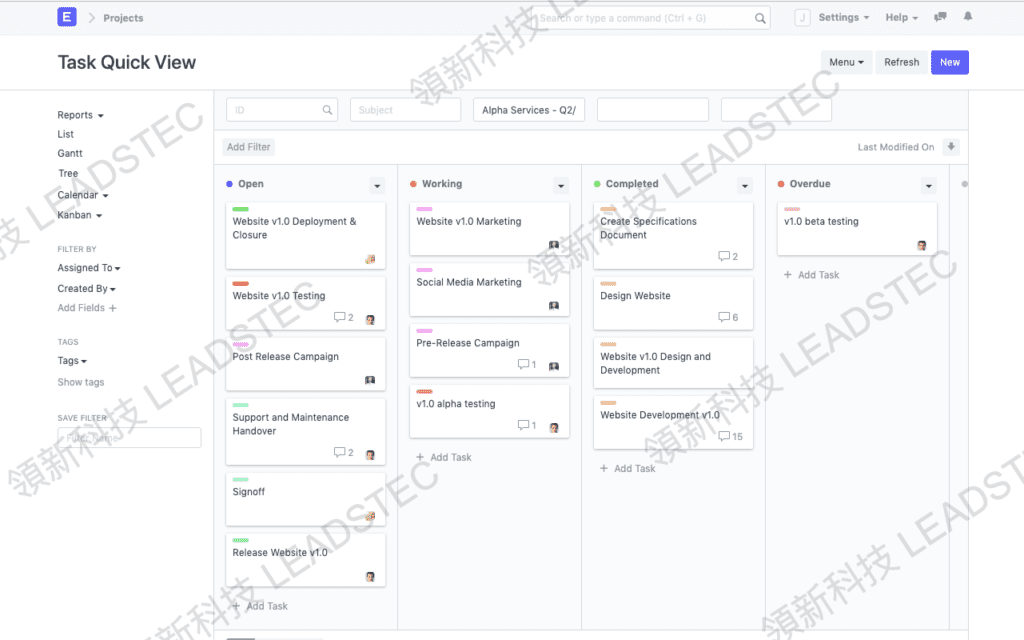Switch to the Gantt view in sidebar

coord(70,153)
